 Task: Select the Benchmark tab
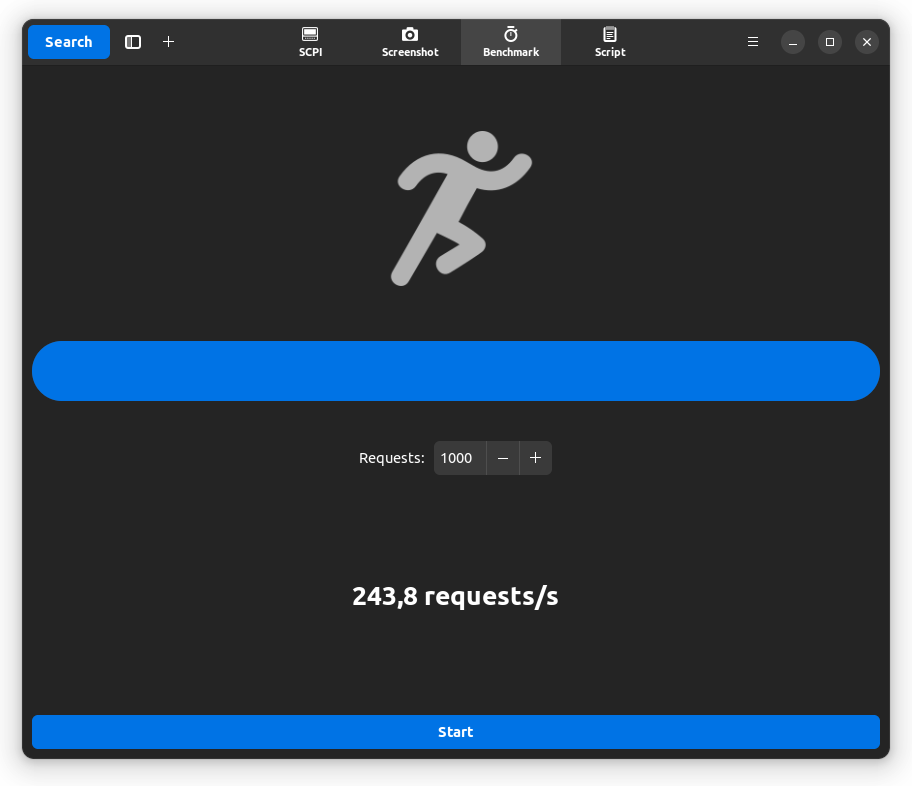(511, 42)
